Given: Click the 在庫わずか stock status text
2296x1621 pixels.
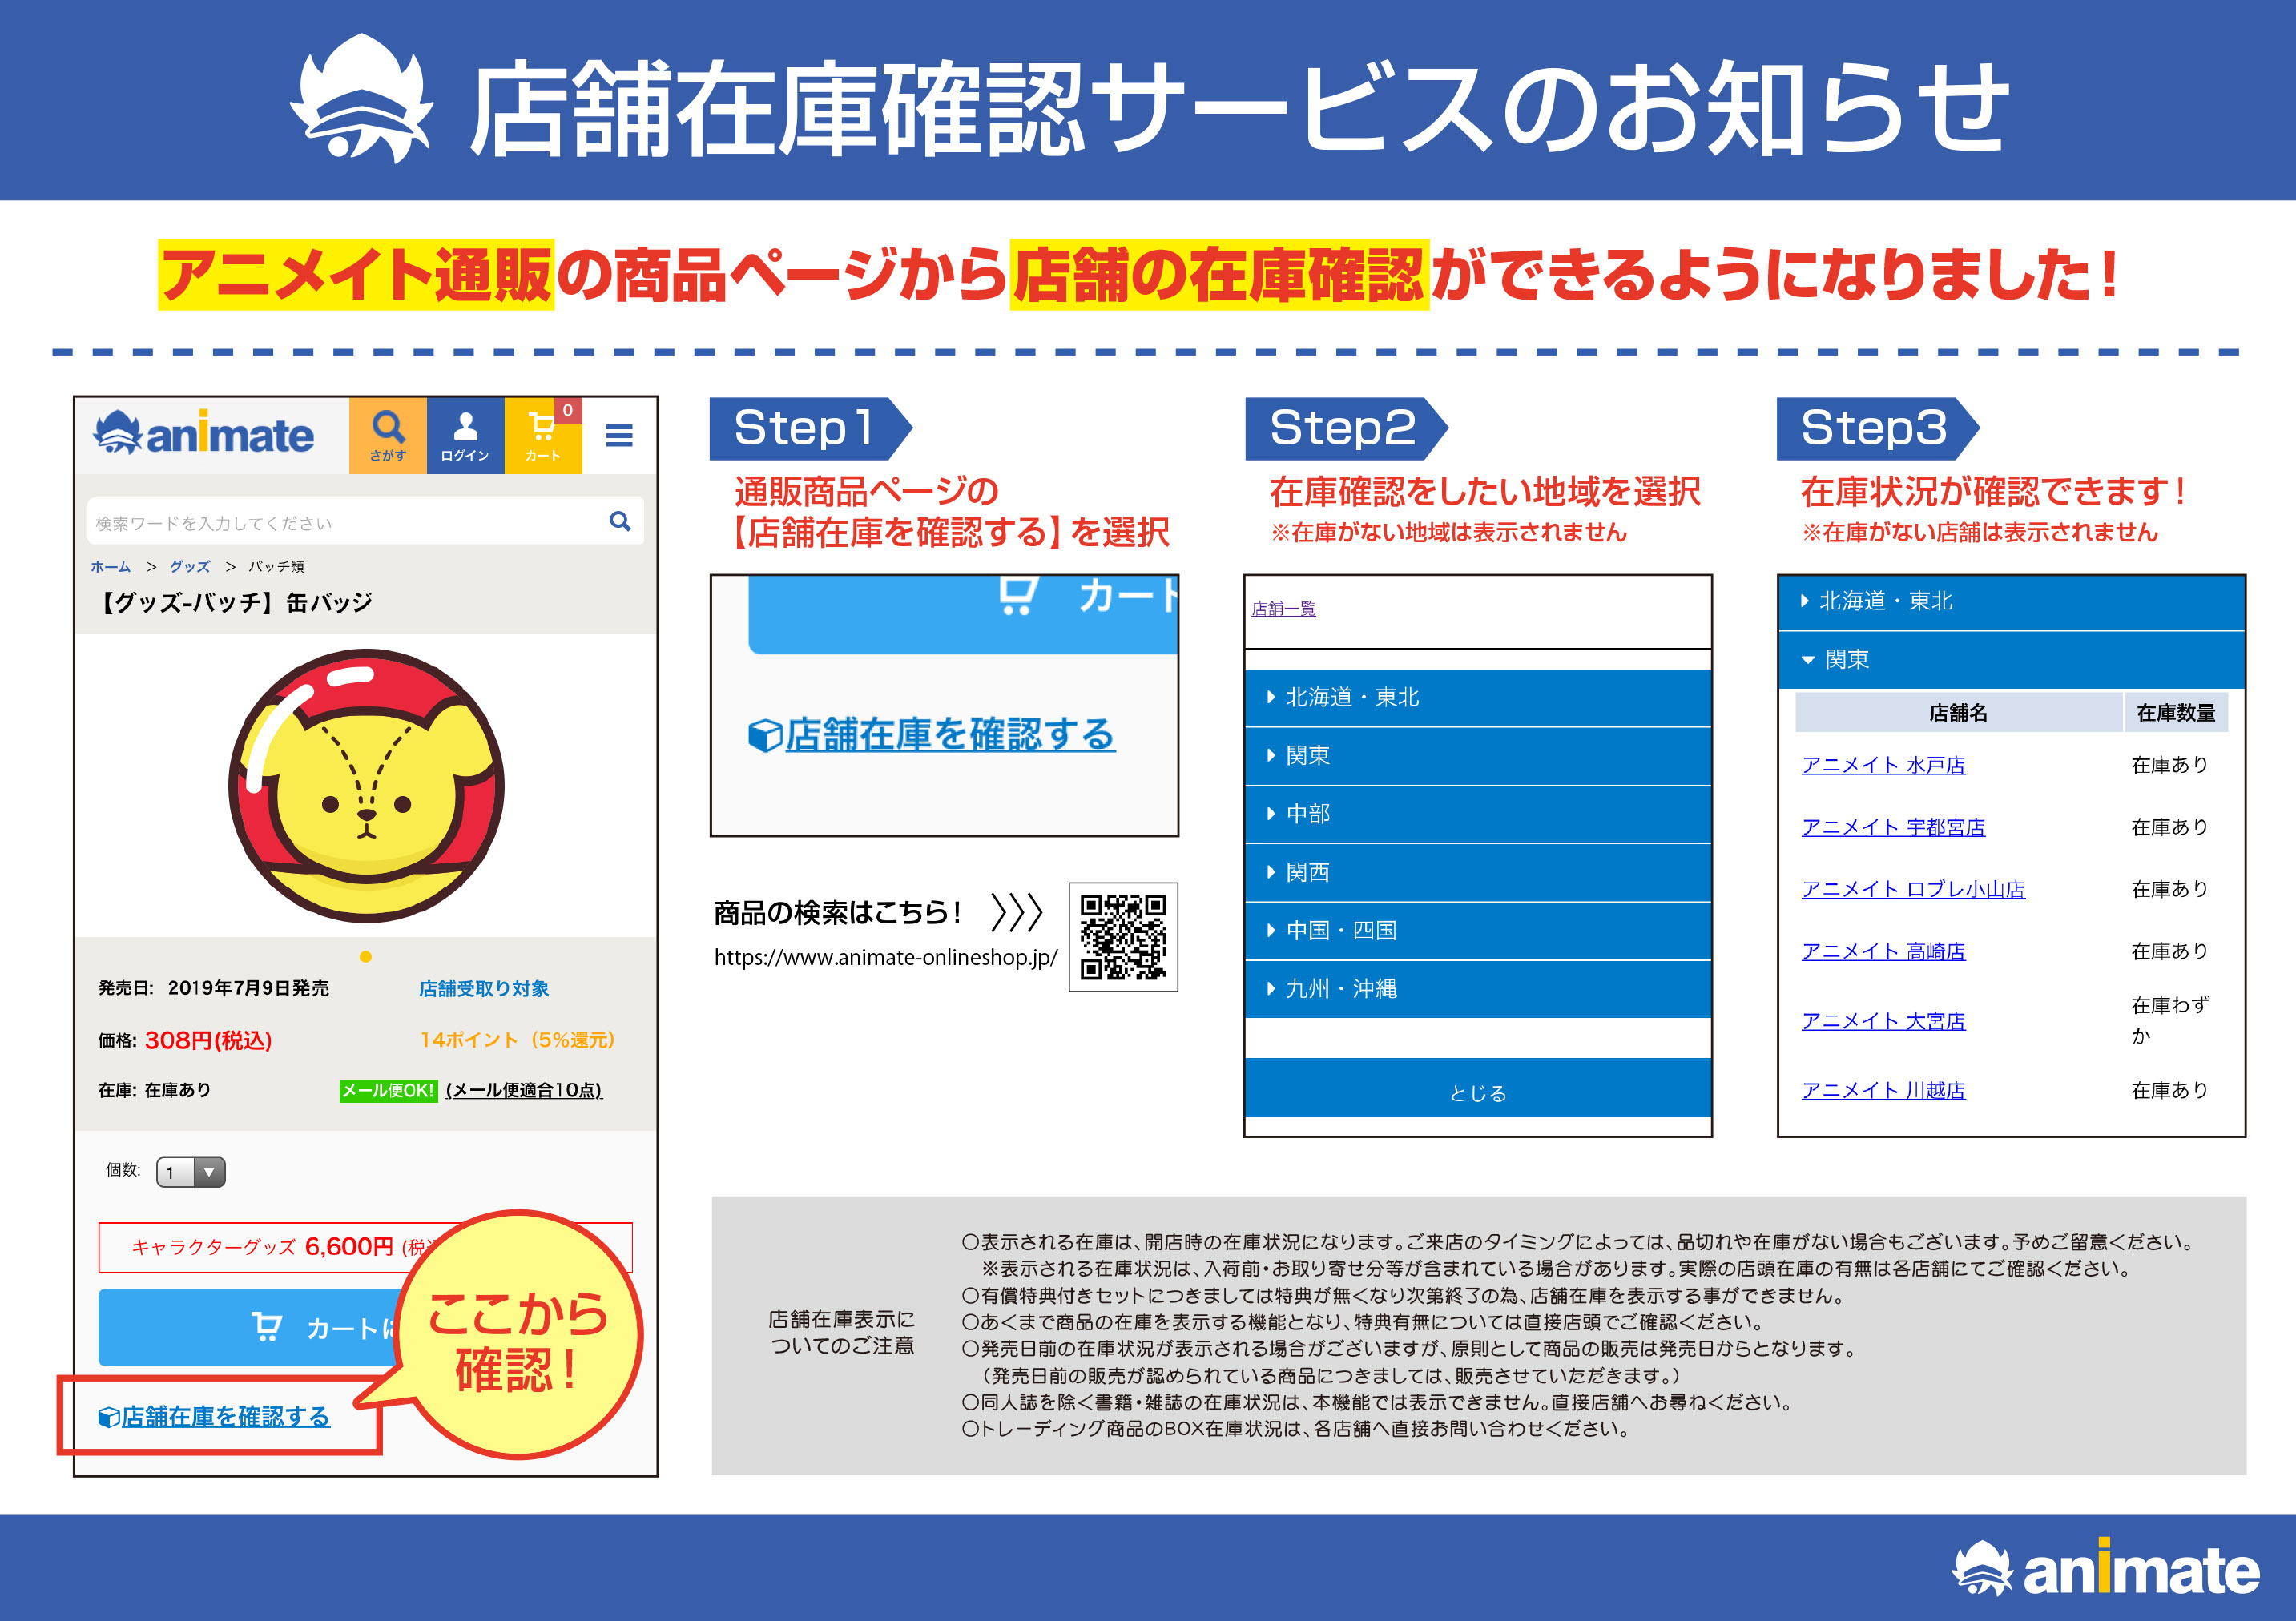Looking at the screenshot, I should point(2169,1020).
